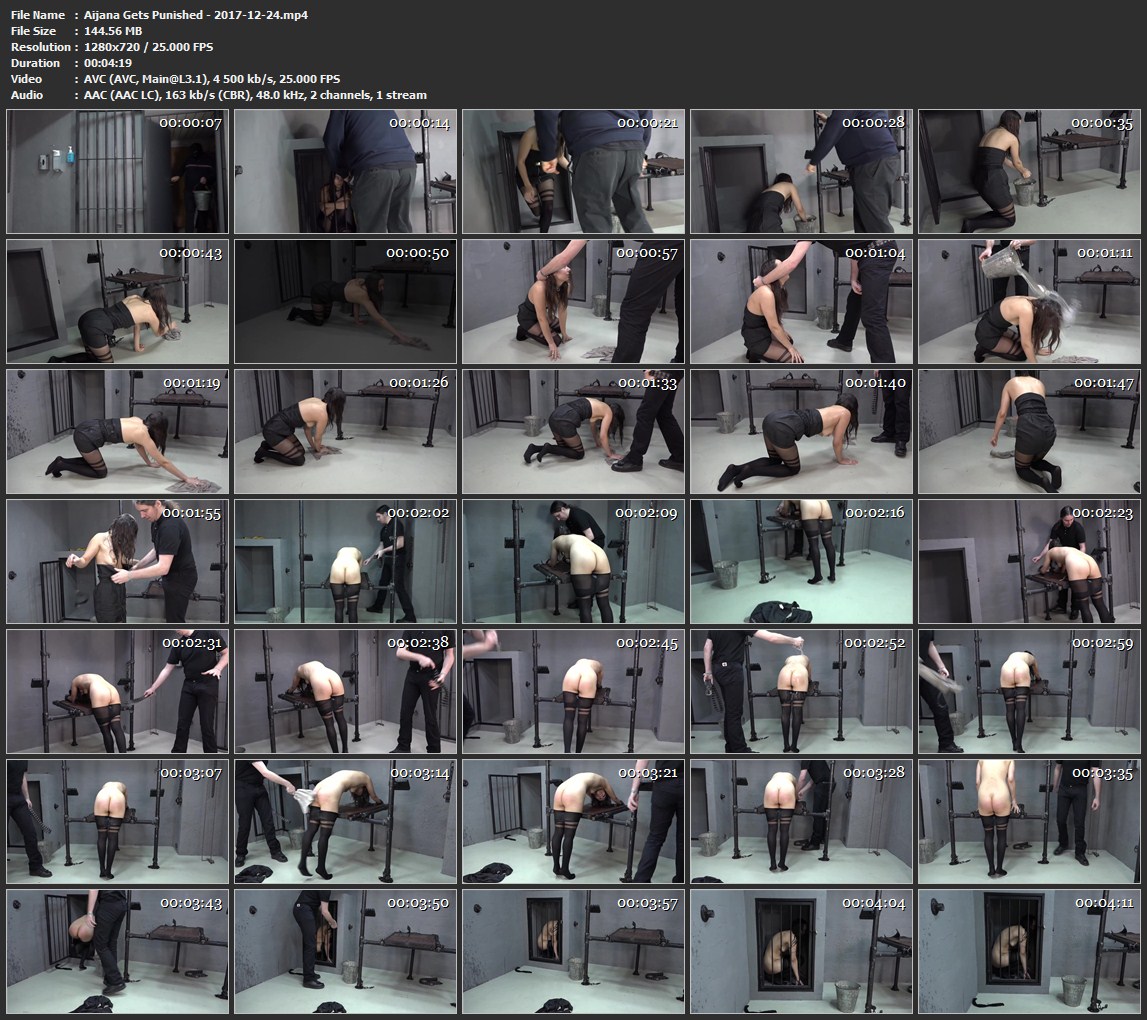The height and width of the screenshot is (1020, 1147).
Task: Choose the frame at 00:03:43
Action: click(x=118, y=952)
